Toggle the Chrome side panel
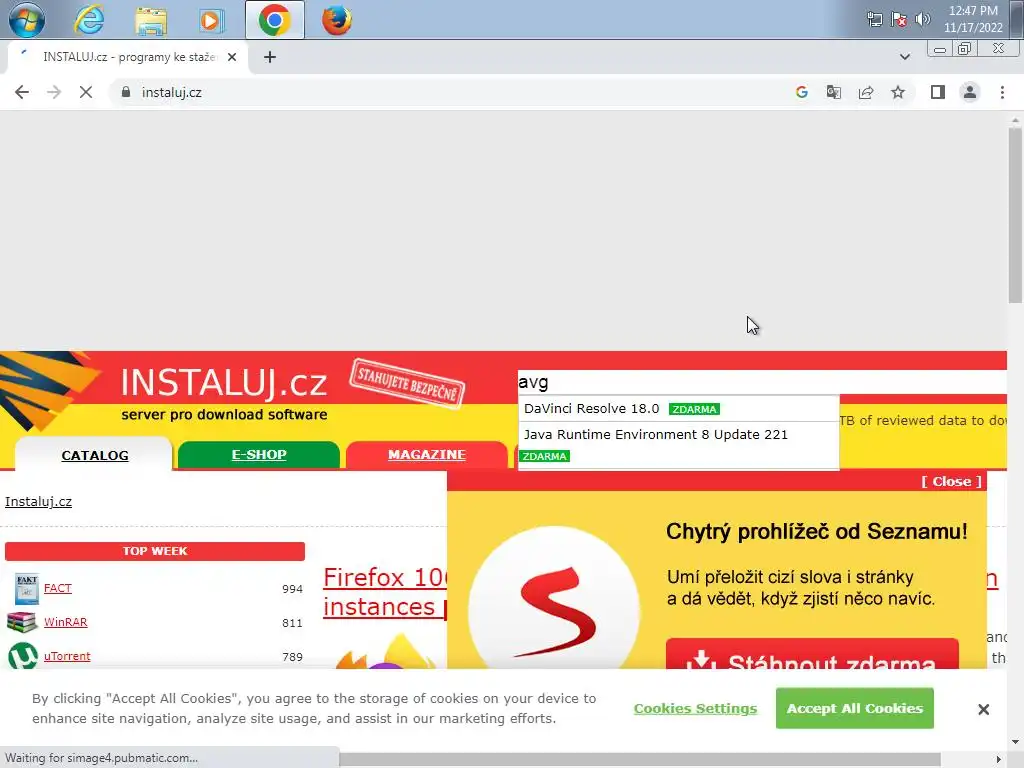 [938, 92]
